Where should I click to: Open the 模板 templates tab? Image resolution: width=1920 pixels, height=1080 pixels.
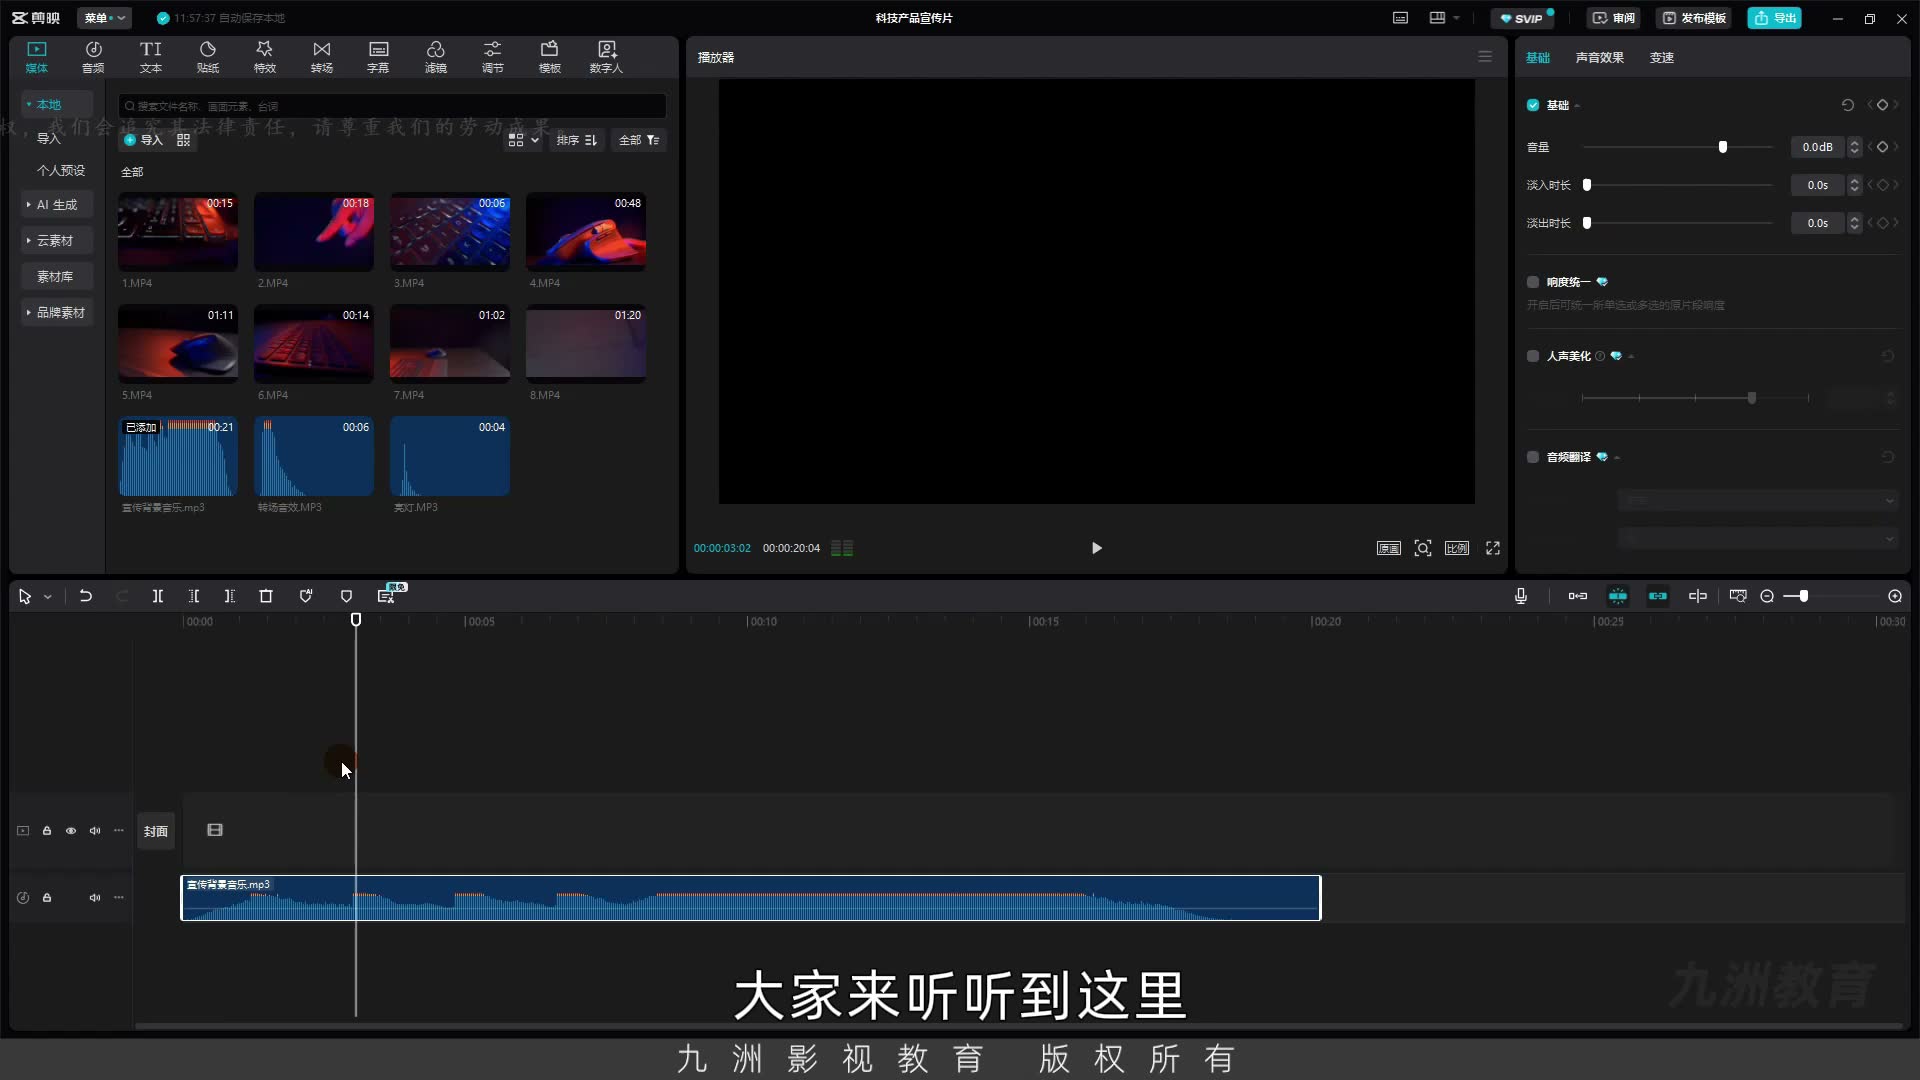[550, 57]
